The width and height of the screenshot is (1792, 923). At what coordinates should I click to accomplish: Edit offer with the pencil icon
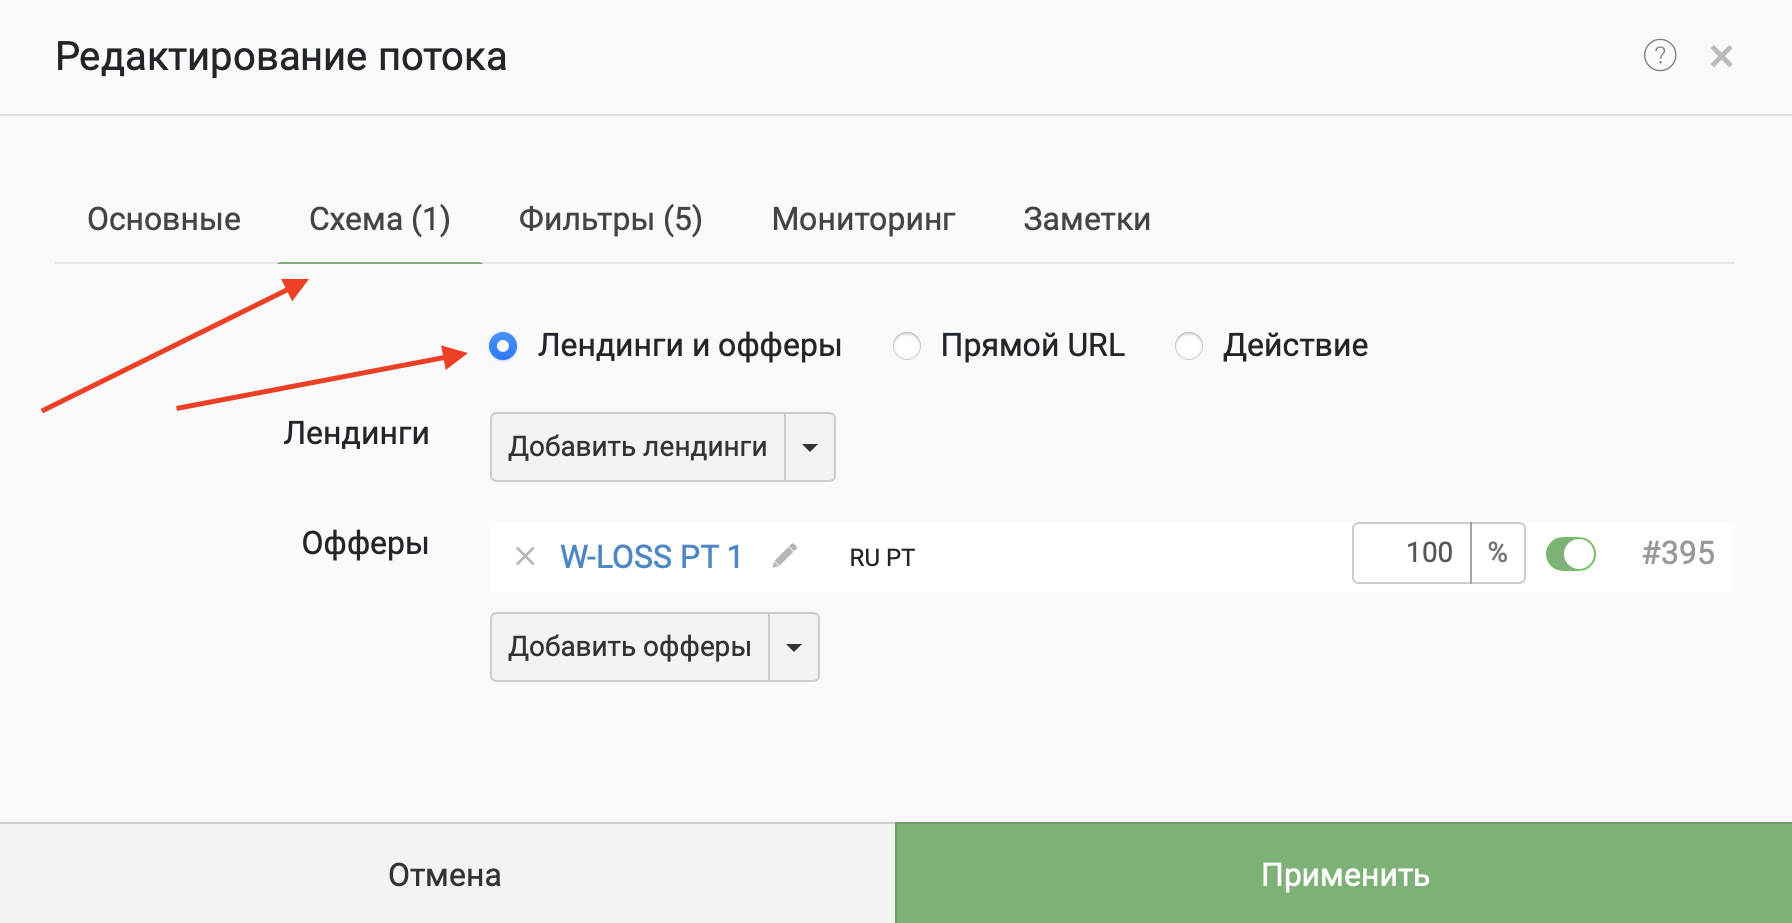click(x=785, y=555)
